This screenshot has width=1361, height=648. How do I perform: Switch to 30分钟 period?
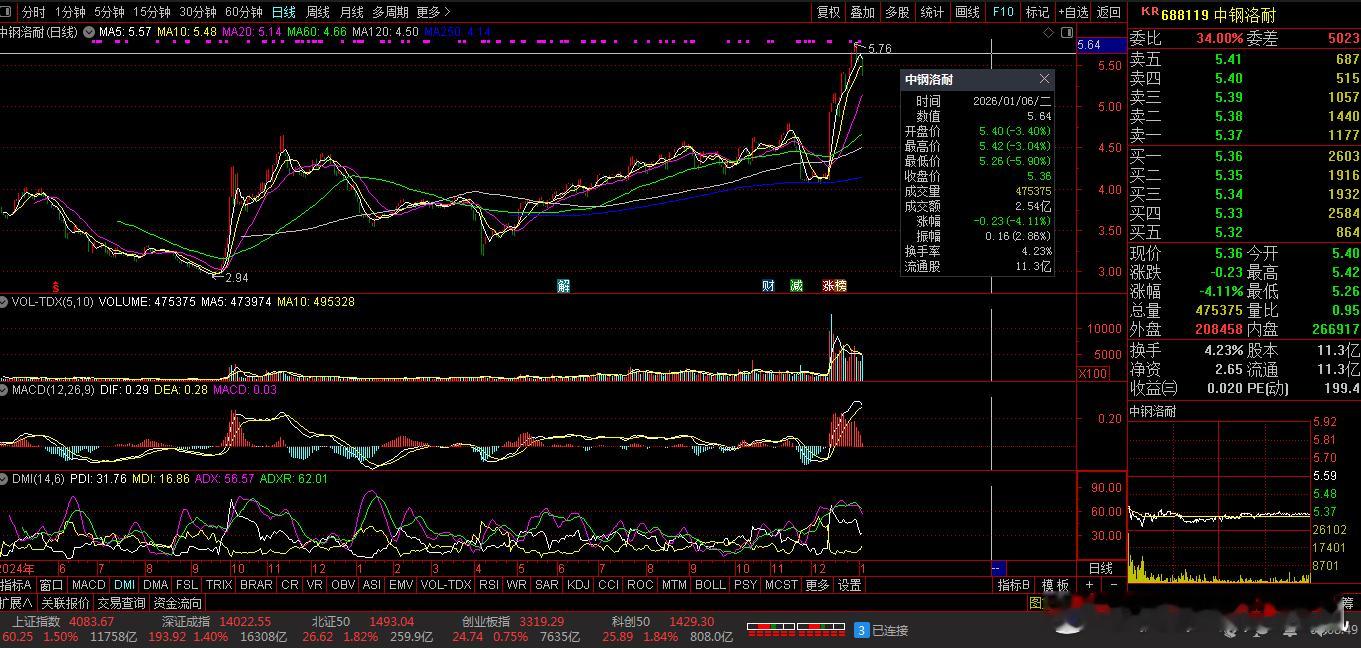point(198,12)
